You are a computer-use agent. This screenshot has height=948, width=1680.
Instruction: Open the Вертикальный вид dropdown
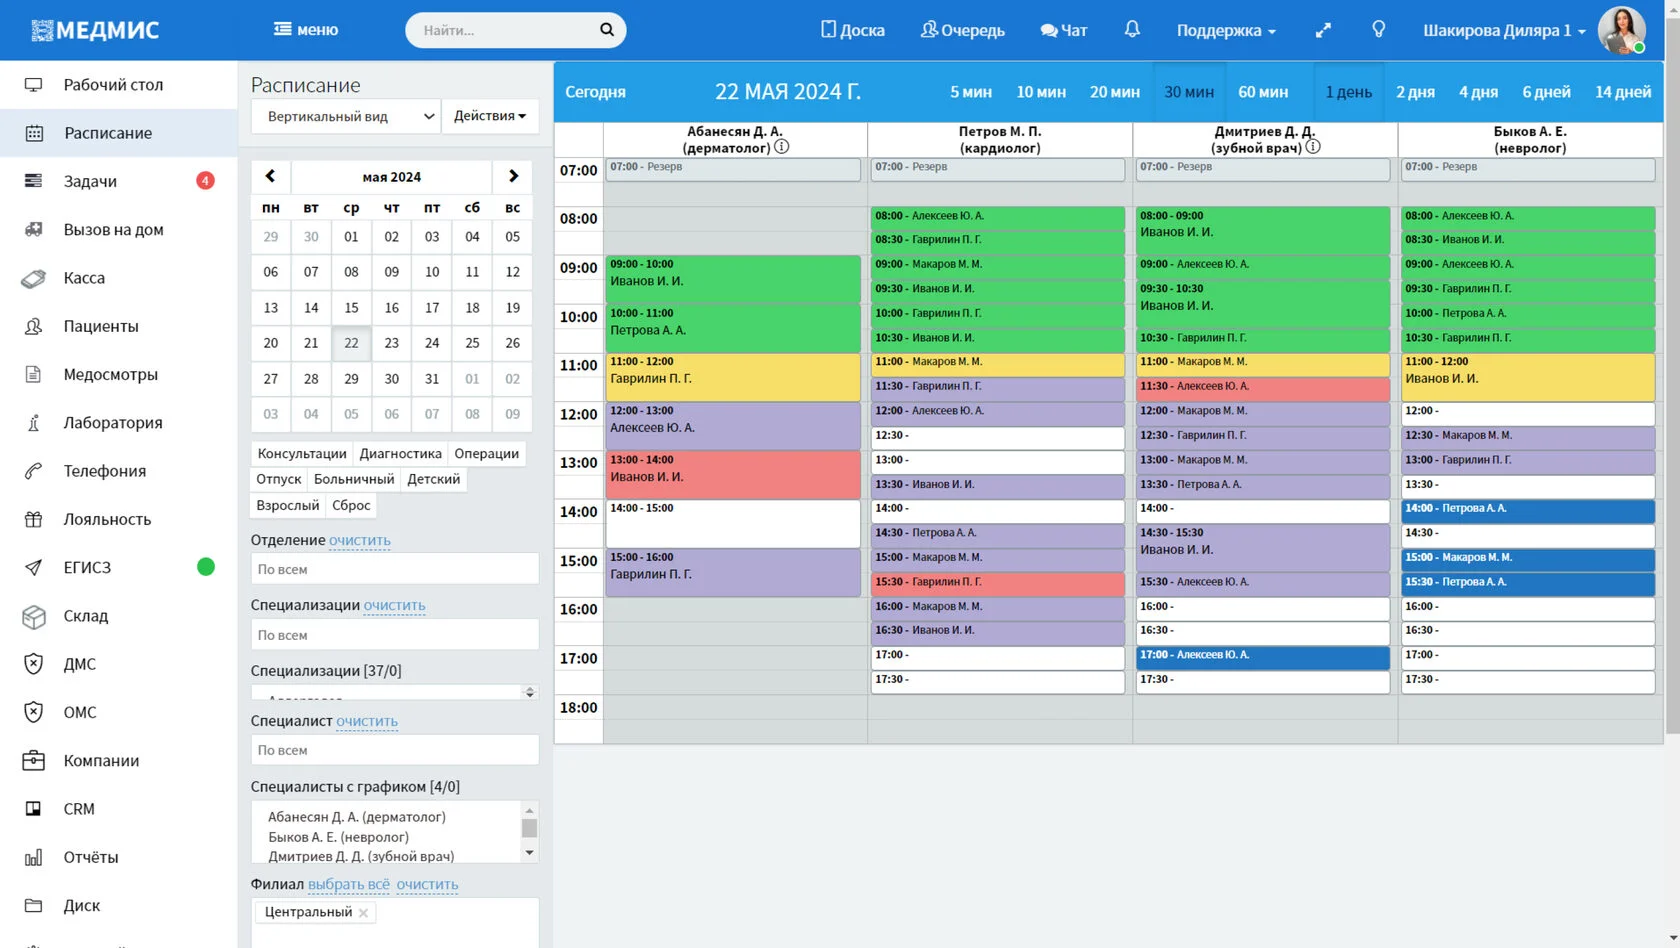point(346,116)
